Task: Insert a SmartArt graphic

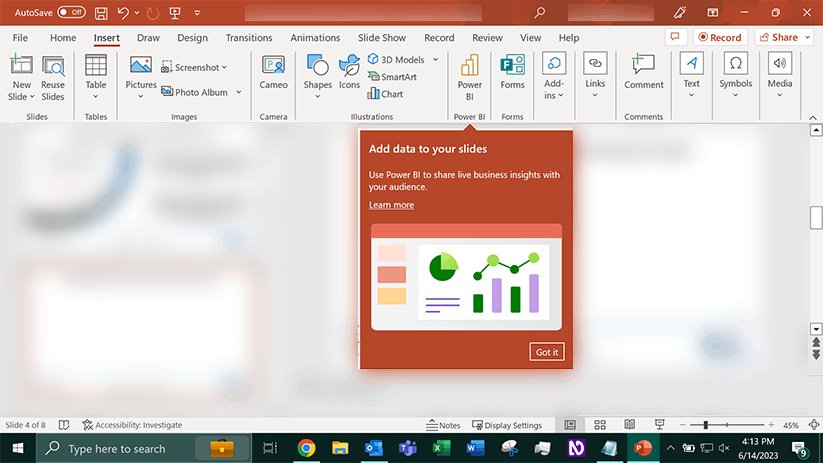Action: [x=392, y=77]
